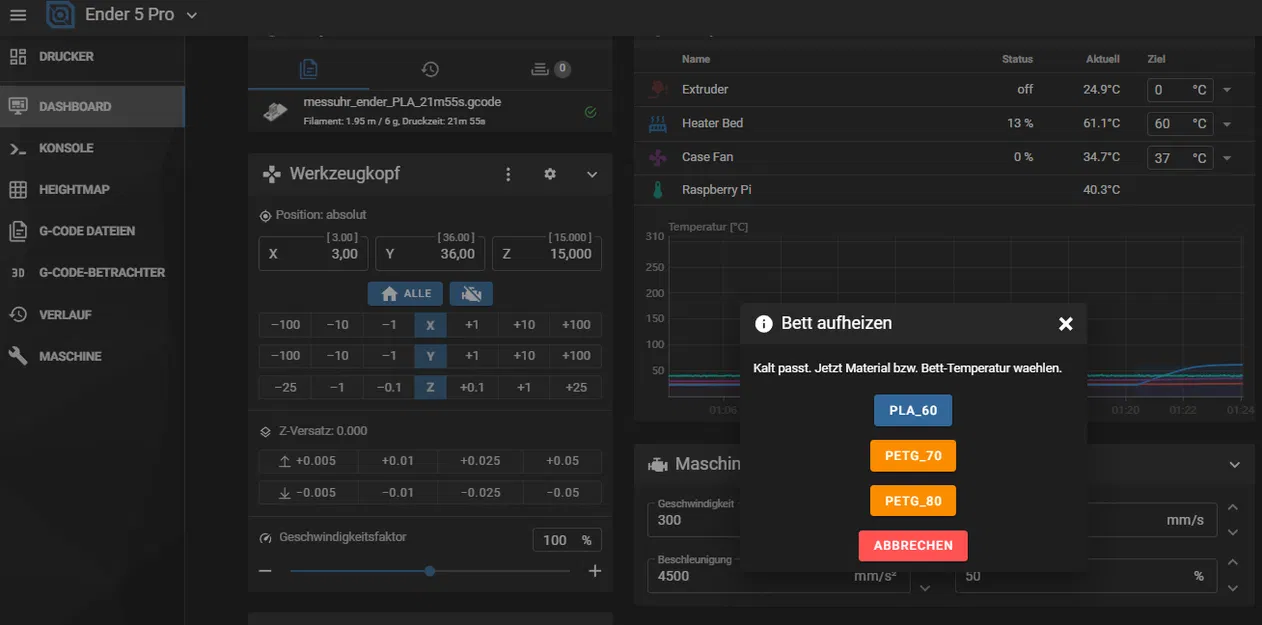
Task: Open the Ender 5 Pro printer dropdown
Action: [x=141, y=15]
